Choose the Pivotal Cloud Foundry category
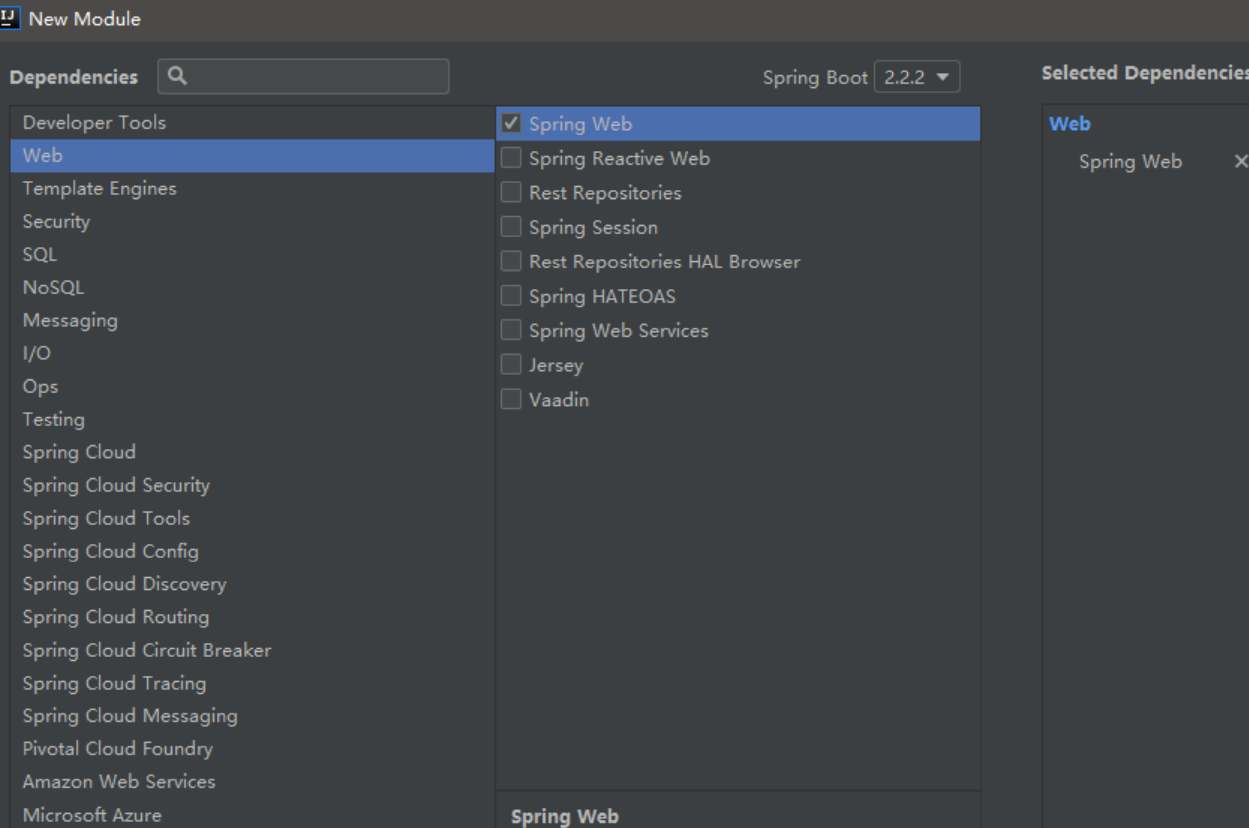Viewport: 1249px width, 828px height. pos(252,749)
